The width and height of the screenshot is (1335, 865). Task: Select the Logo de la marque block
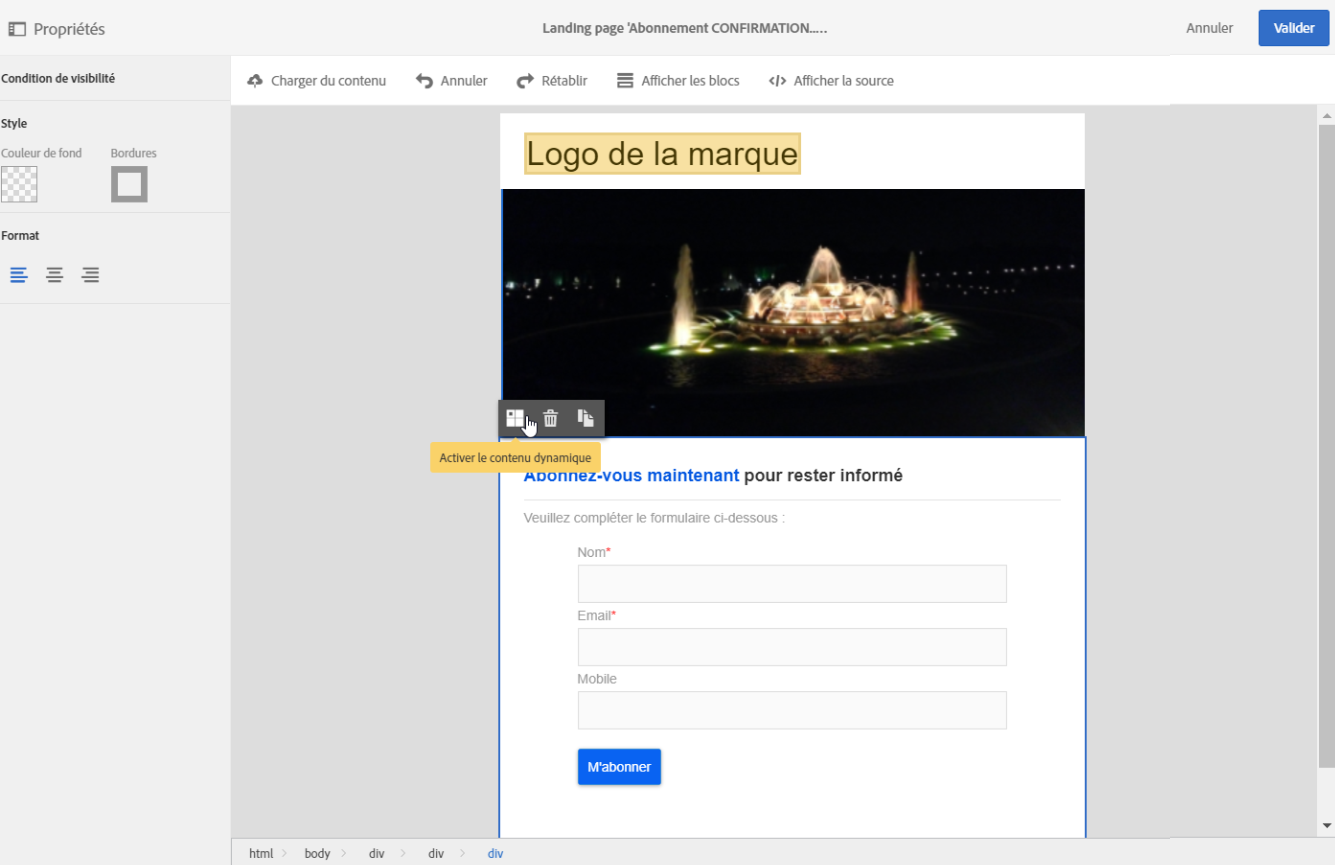click(662, 153)
